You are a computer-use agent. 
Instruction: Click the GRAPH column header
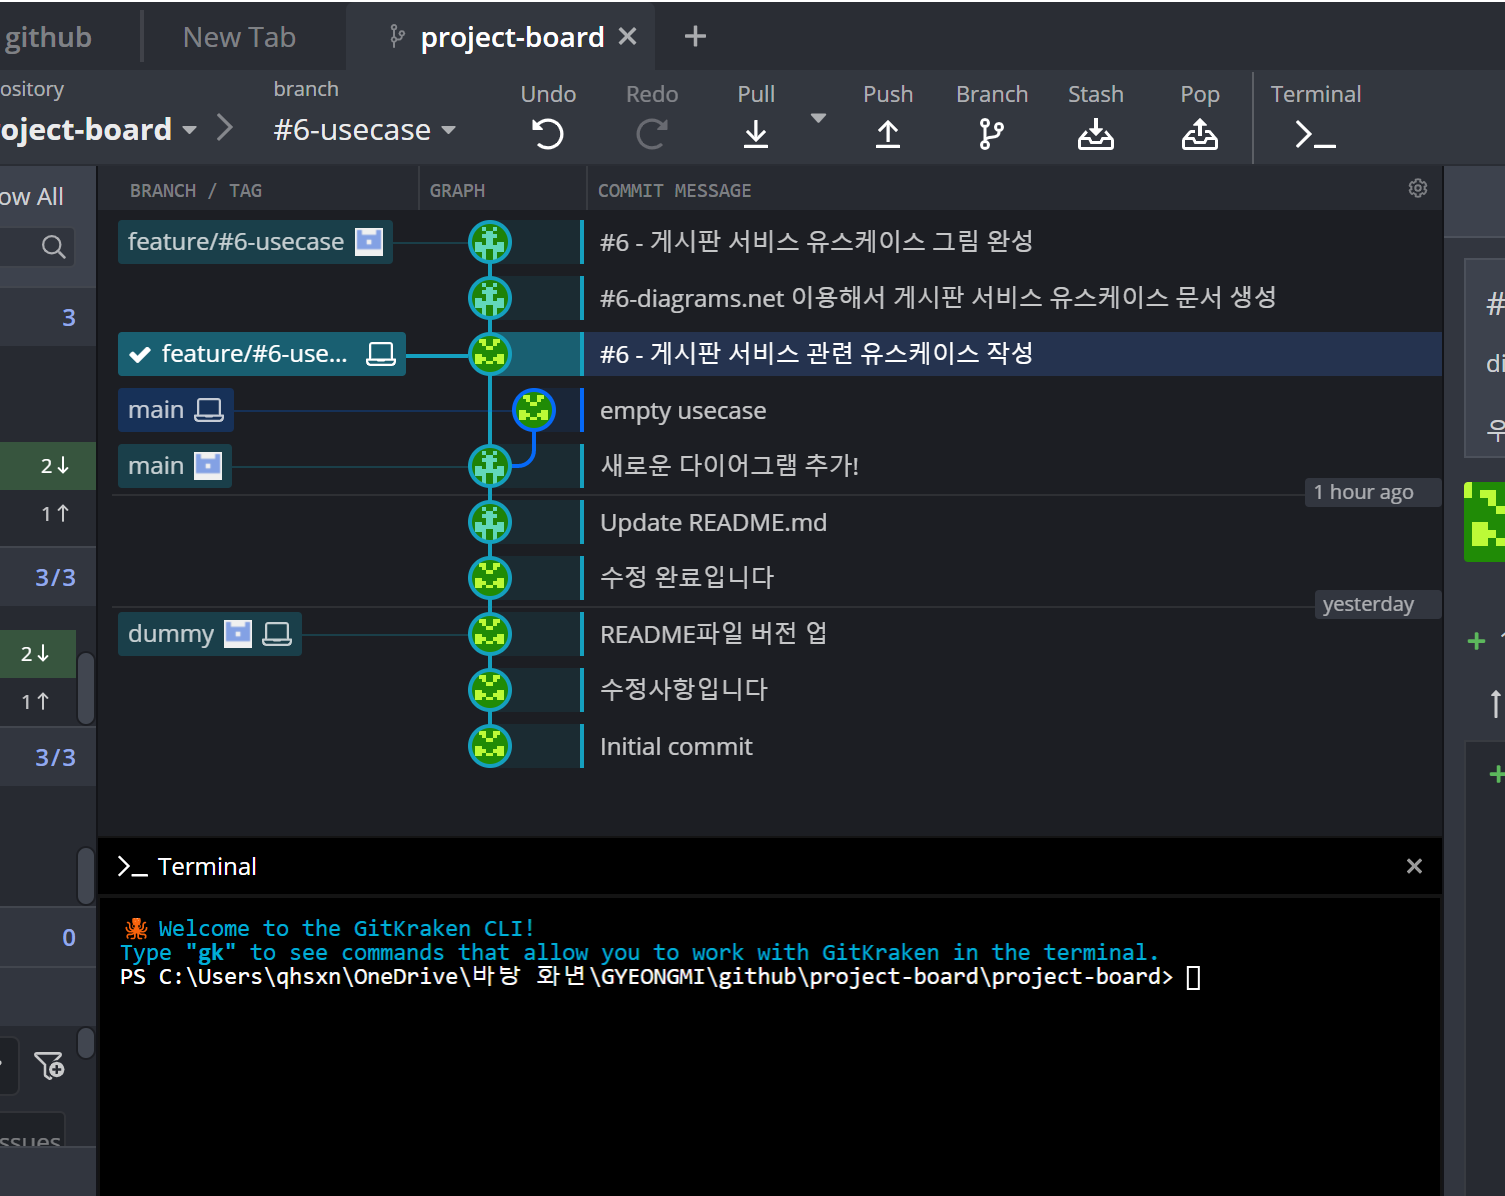point(457,190)
